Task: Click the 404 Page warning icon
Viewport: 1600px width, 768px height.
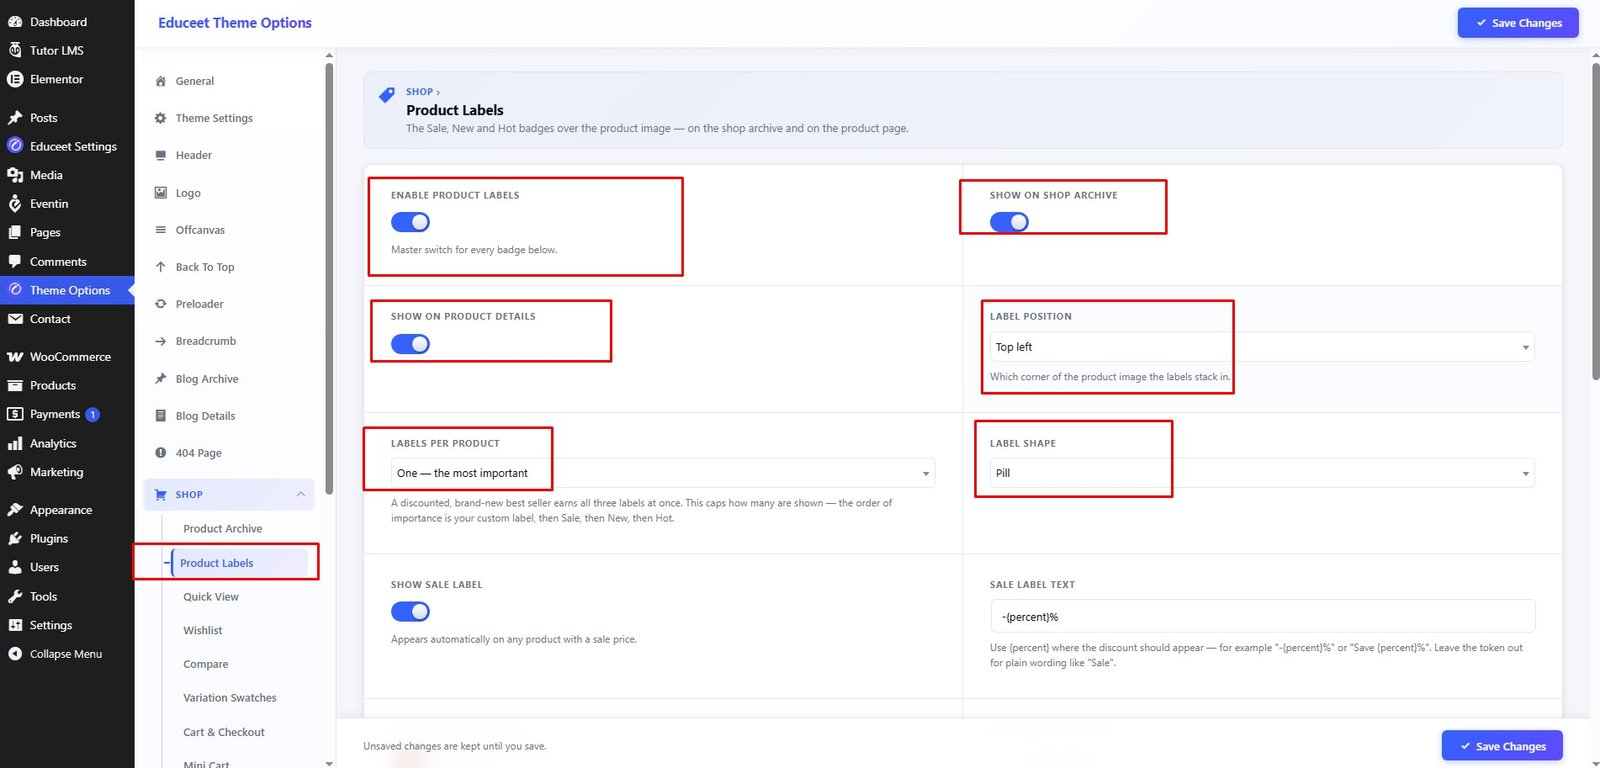Action: (x=161, y=453)
